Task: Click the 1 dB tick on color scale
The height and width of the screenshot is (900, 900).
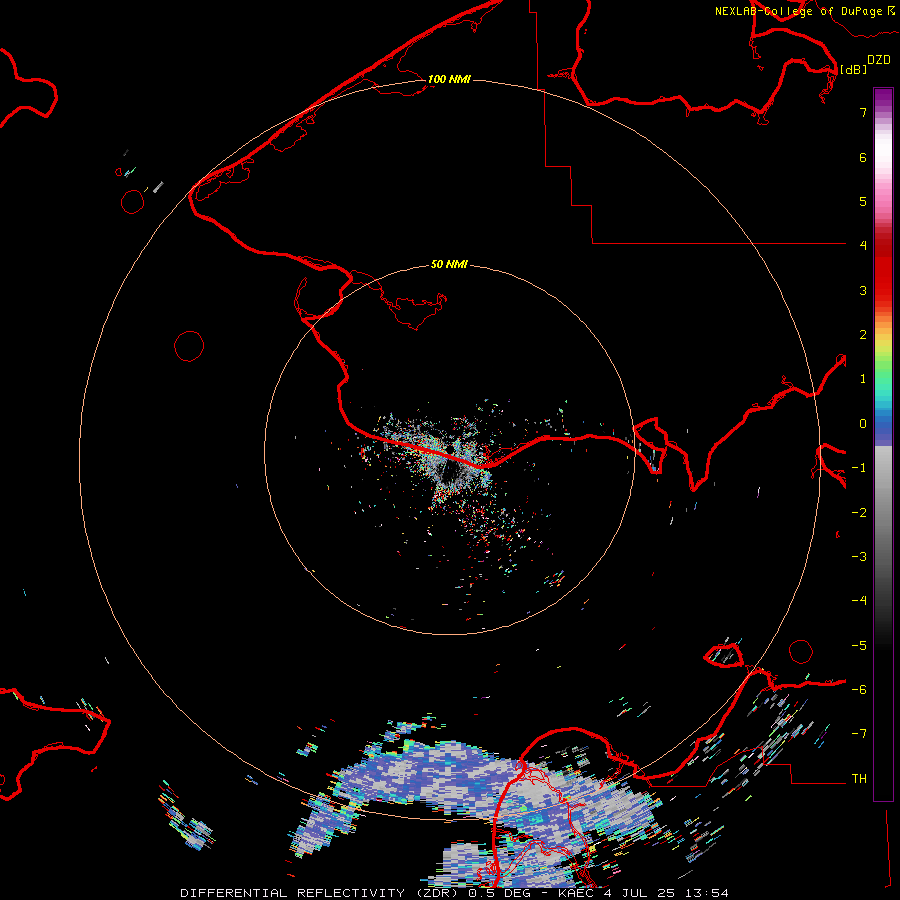Action: click(x=863, y=379)
